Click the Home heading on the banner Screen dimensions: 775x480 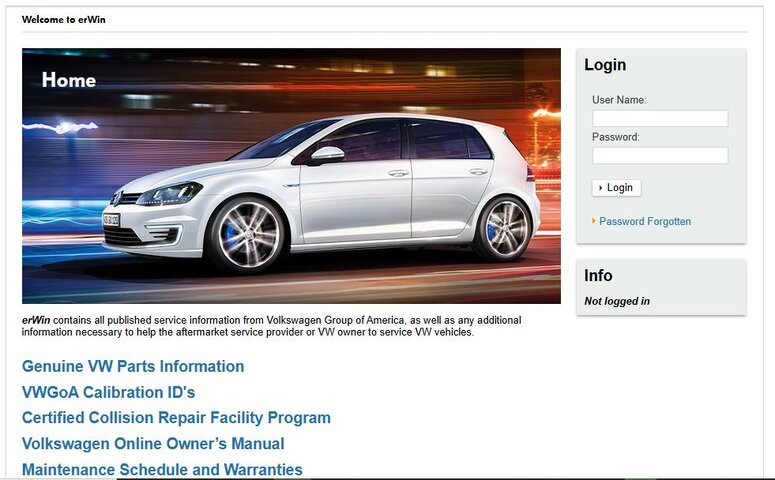point(69,80)
